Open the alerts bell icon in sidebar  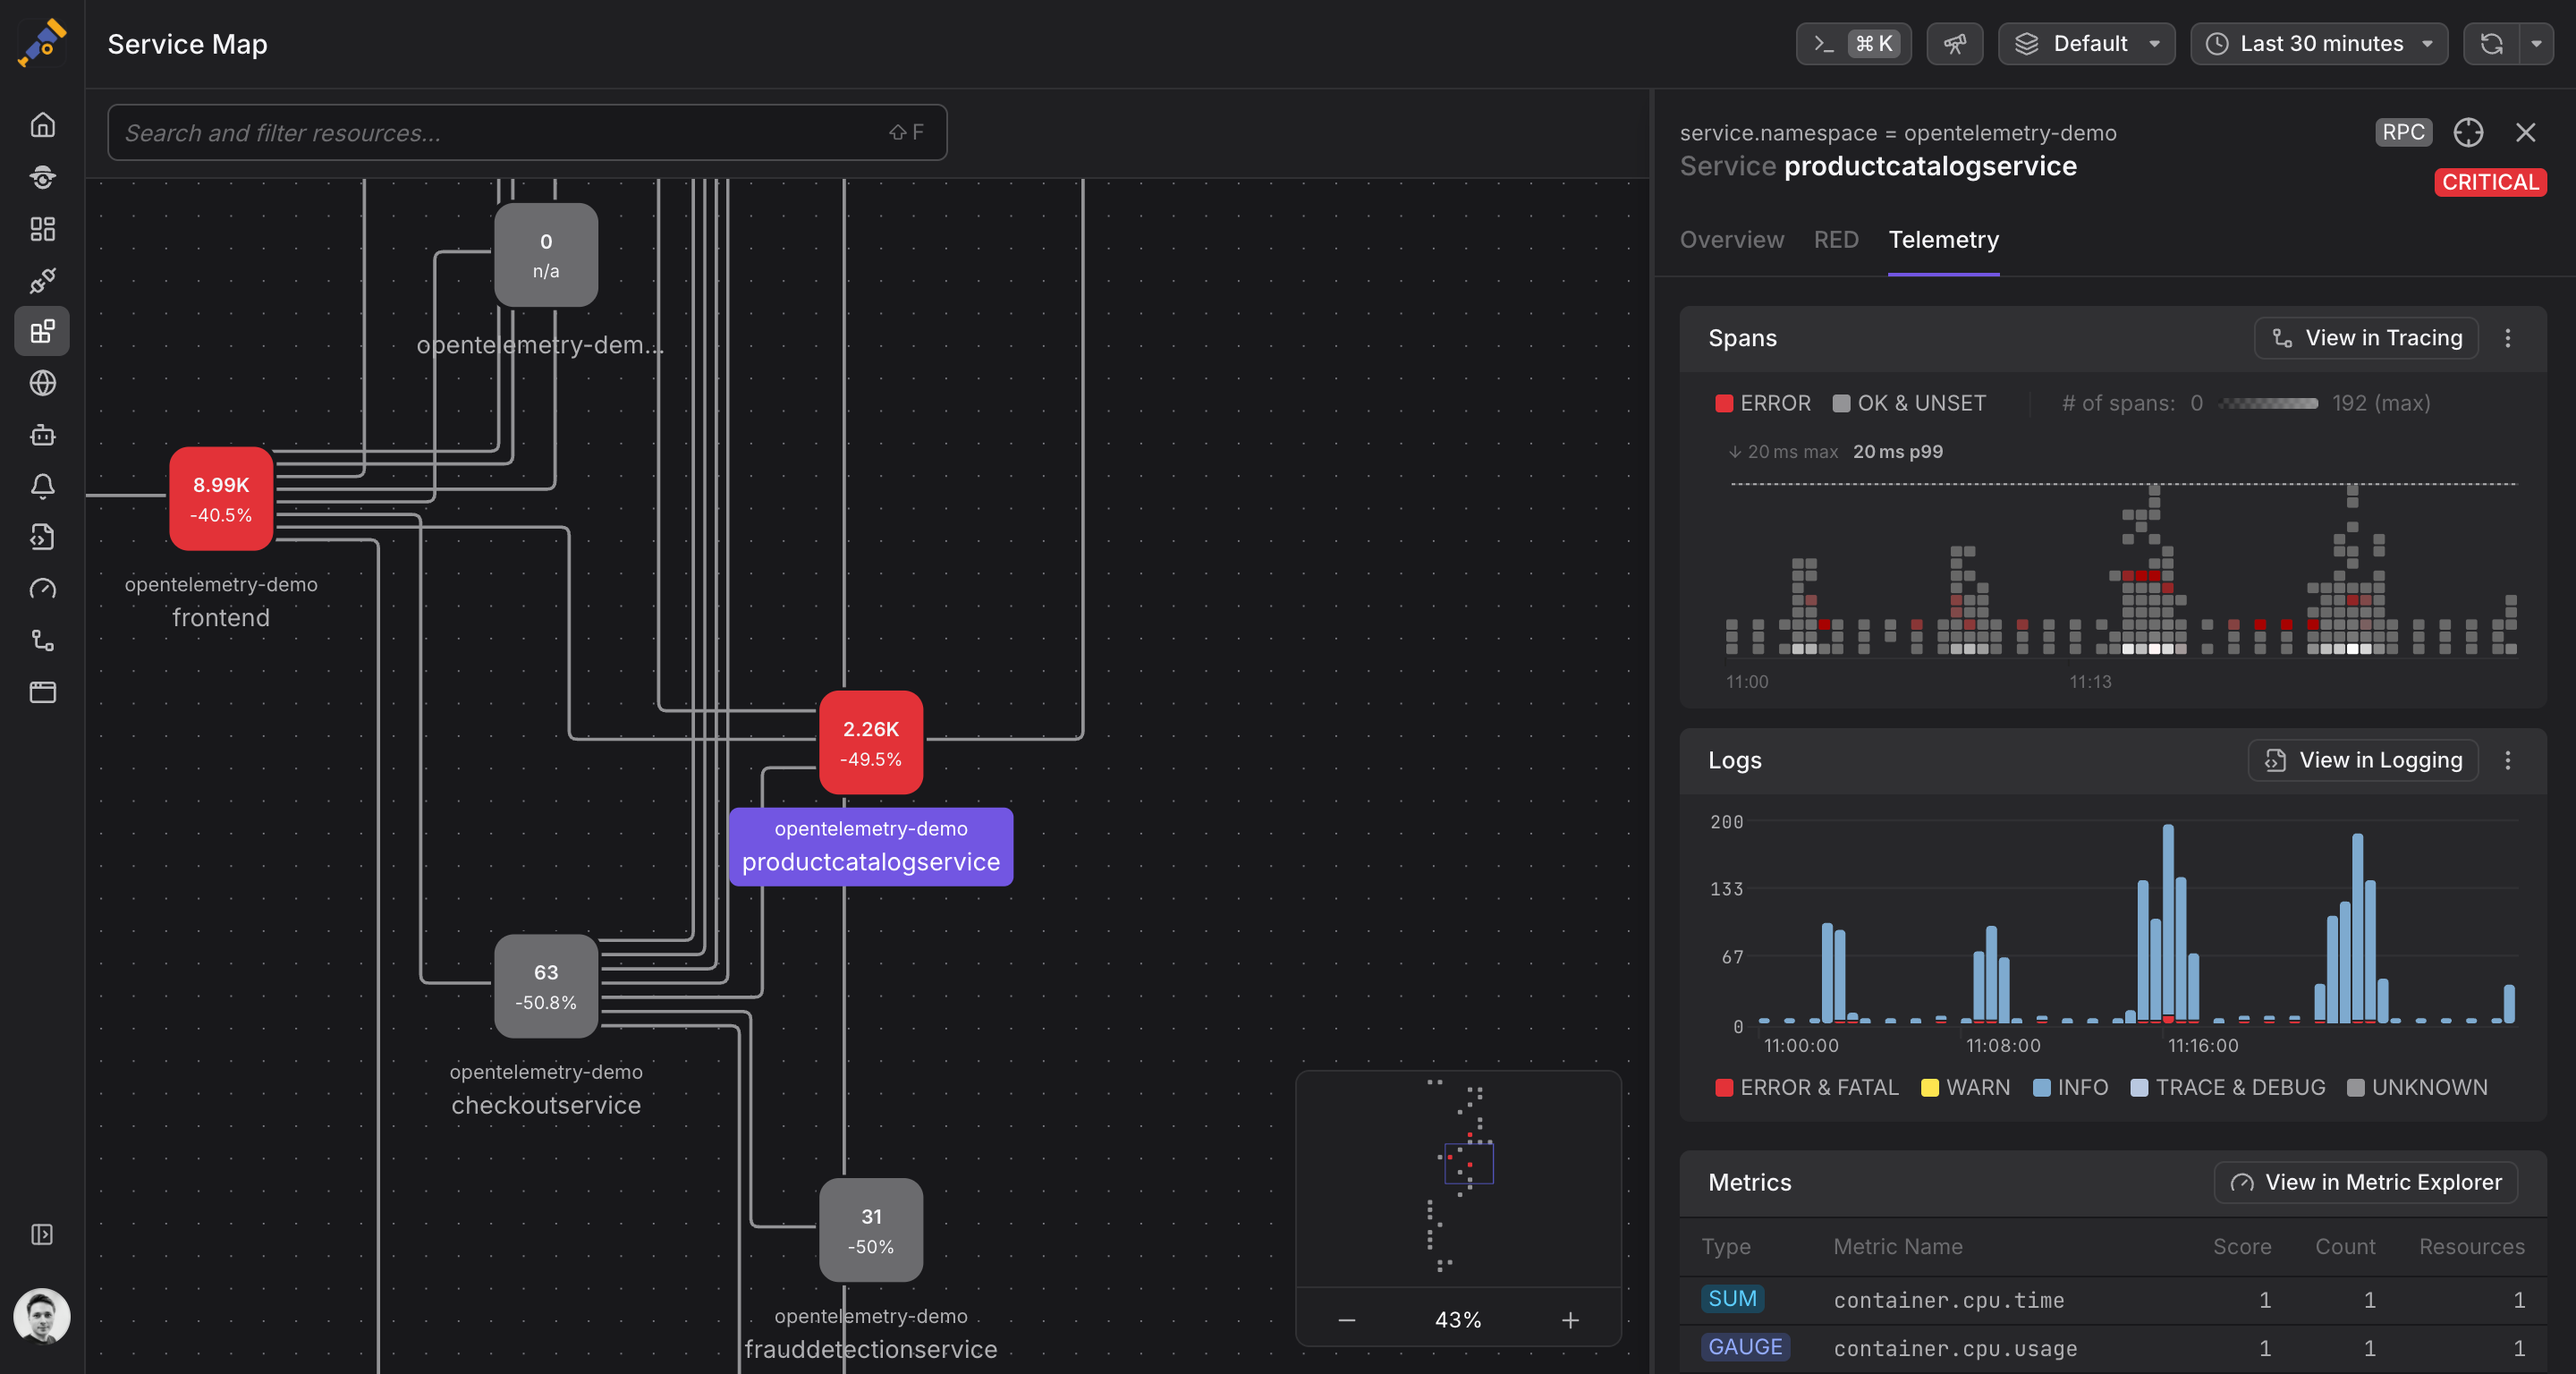pos(42,486)
